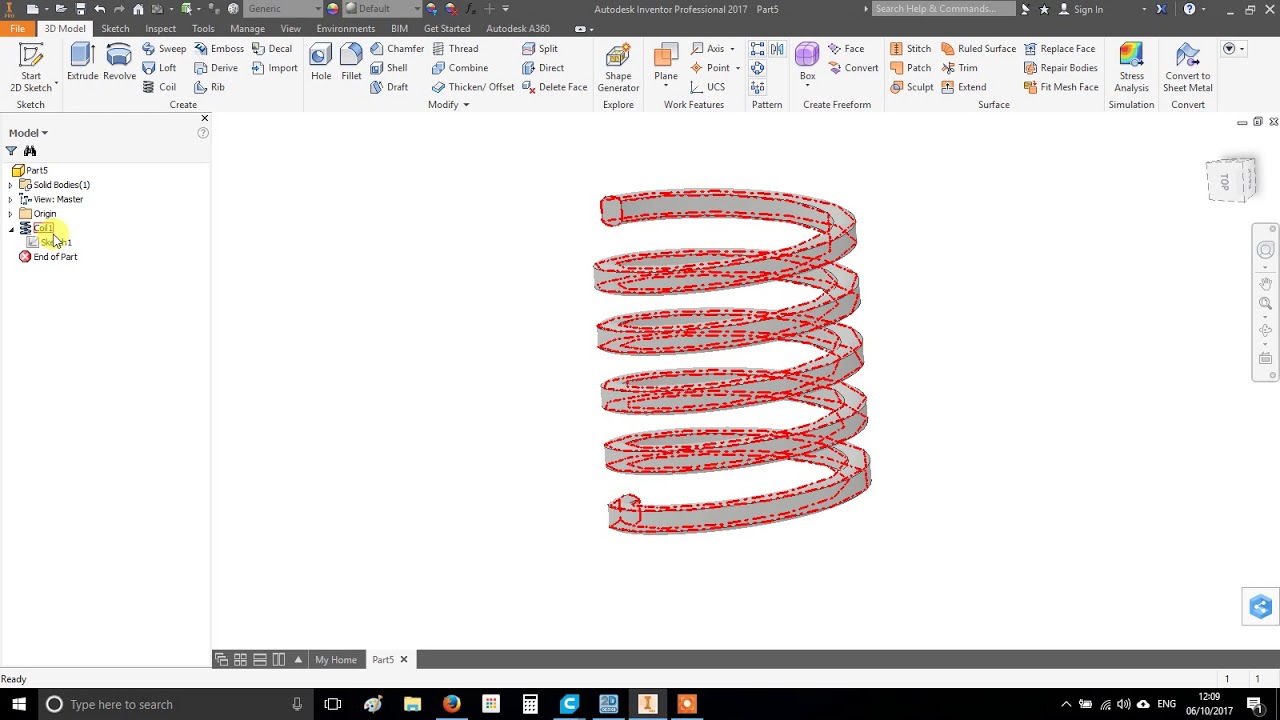
Task: Open the File menu
Action: (x=18, y=29)
